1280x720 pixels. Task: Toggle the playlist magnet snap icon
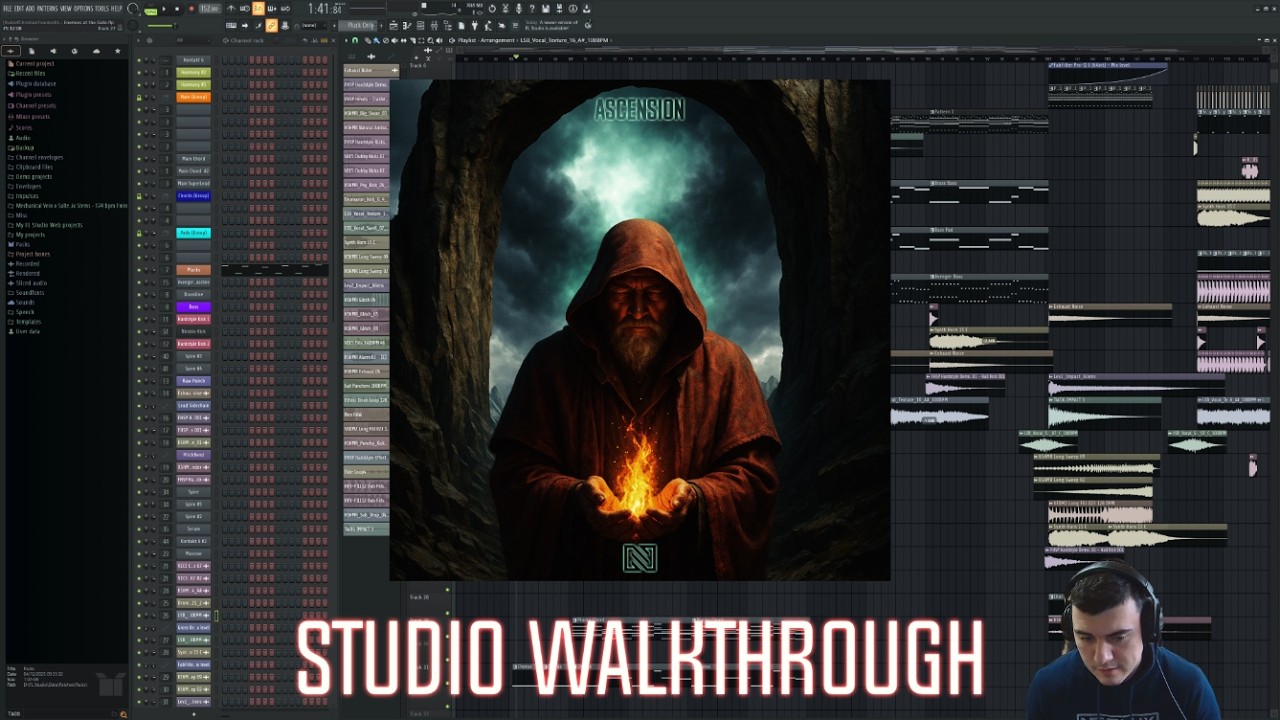click(356, 40)
